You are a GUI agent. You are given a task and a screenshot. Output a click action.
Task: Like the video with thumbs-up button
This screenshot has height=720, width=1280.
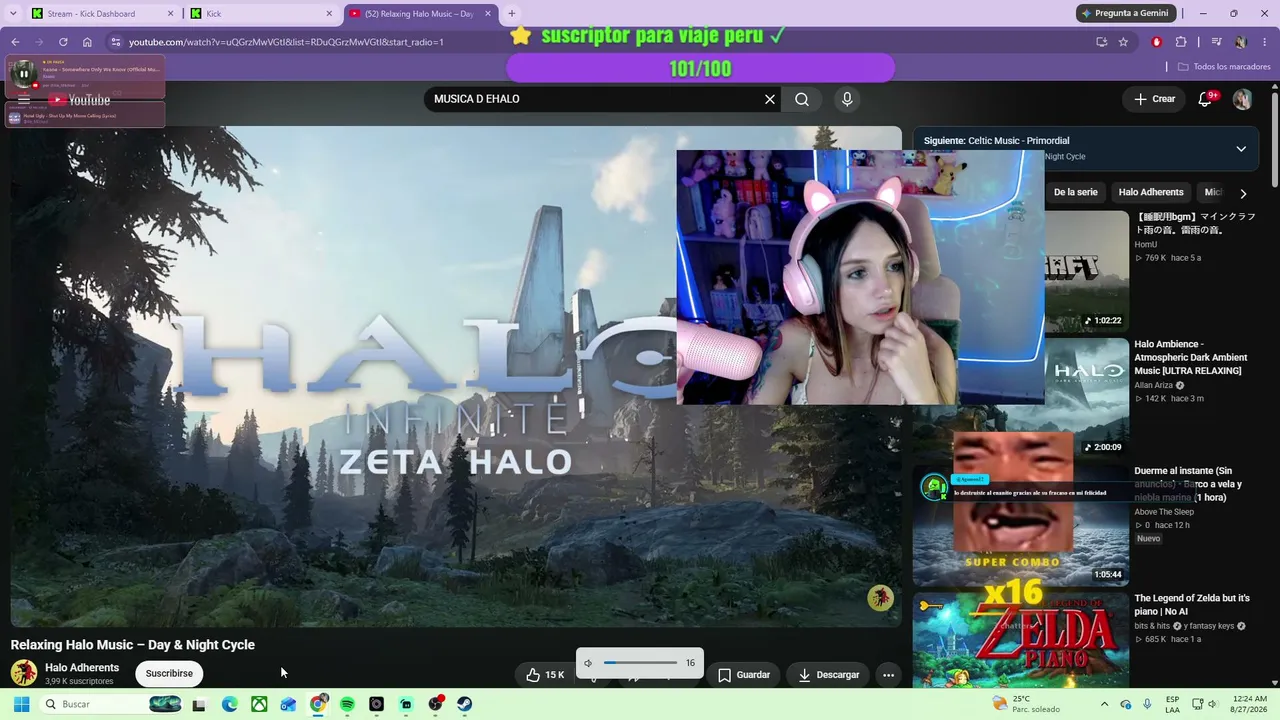click(545, 675)
